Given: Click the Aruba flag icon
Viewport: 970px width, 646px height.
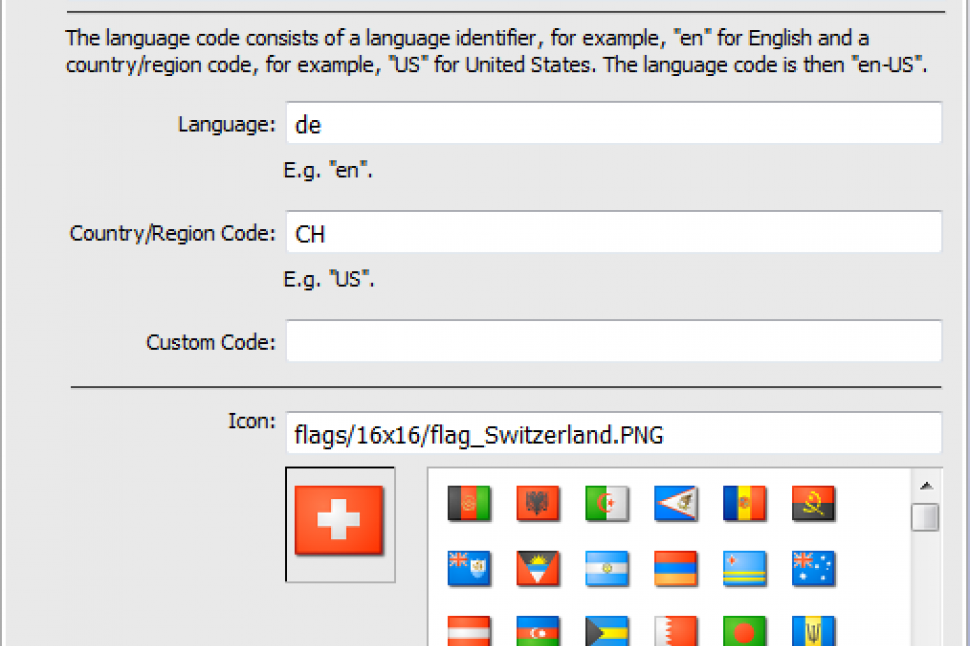Looking at the screenshot, I should (x=744, y=568).
